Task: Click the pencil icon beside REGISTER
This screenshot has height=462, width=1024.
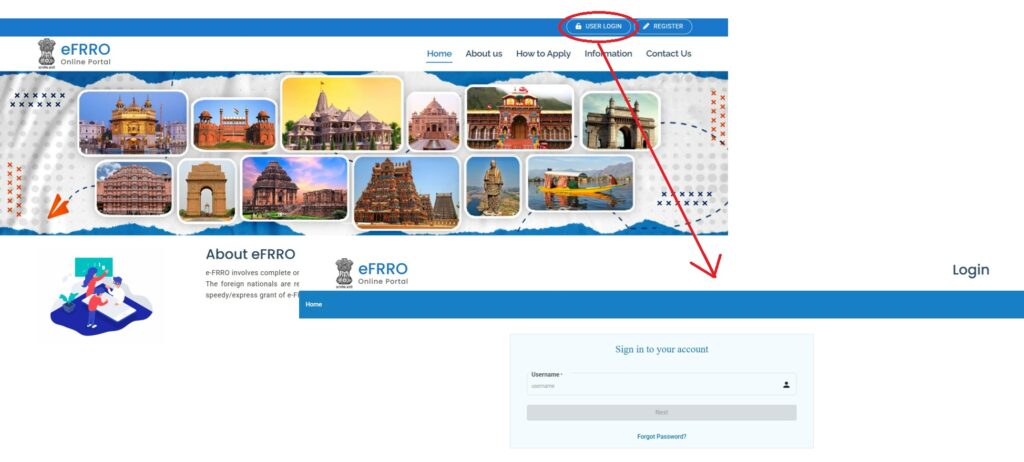Action: (647, 27)
